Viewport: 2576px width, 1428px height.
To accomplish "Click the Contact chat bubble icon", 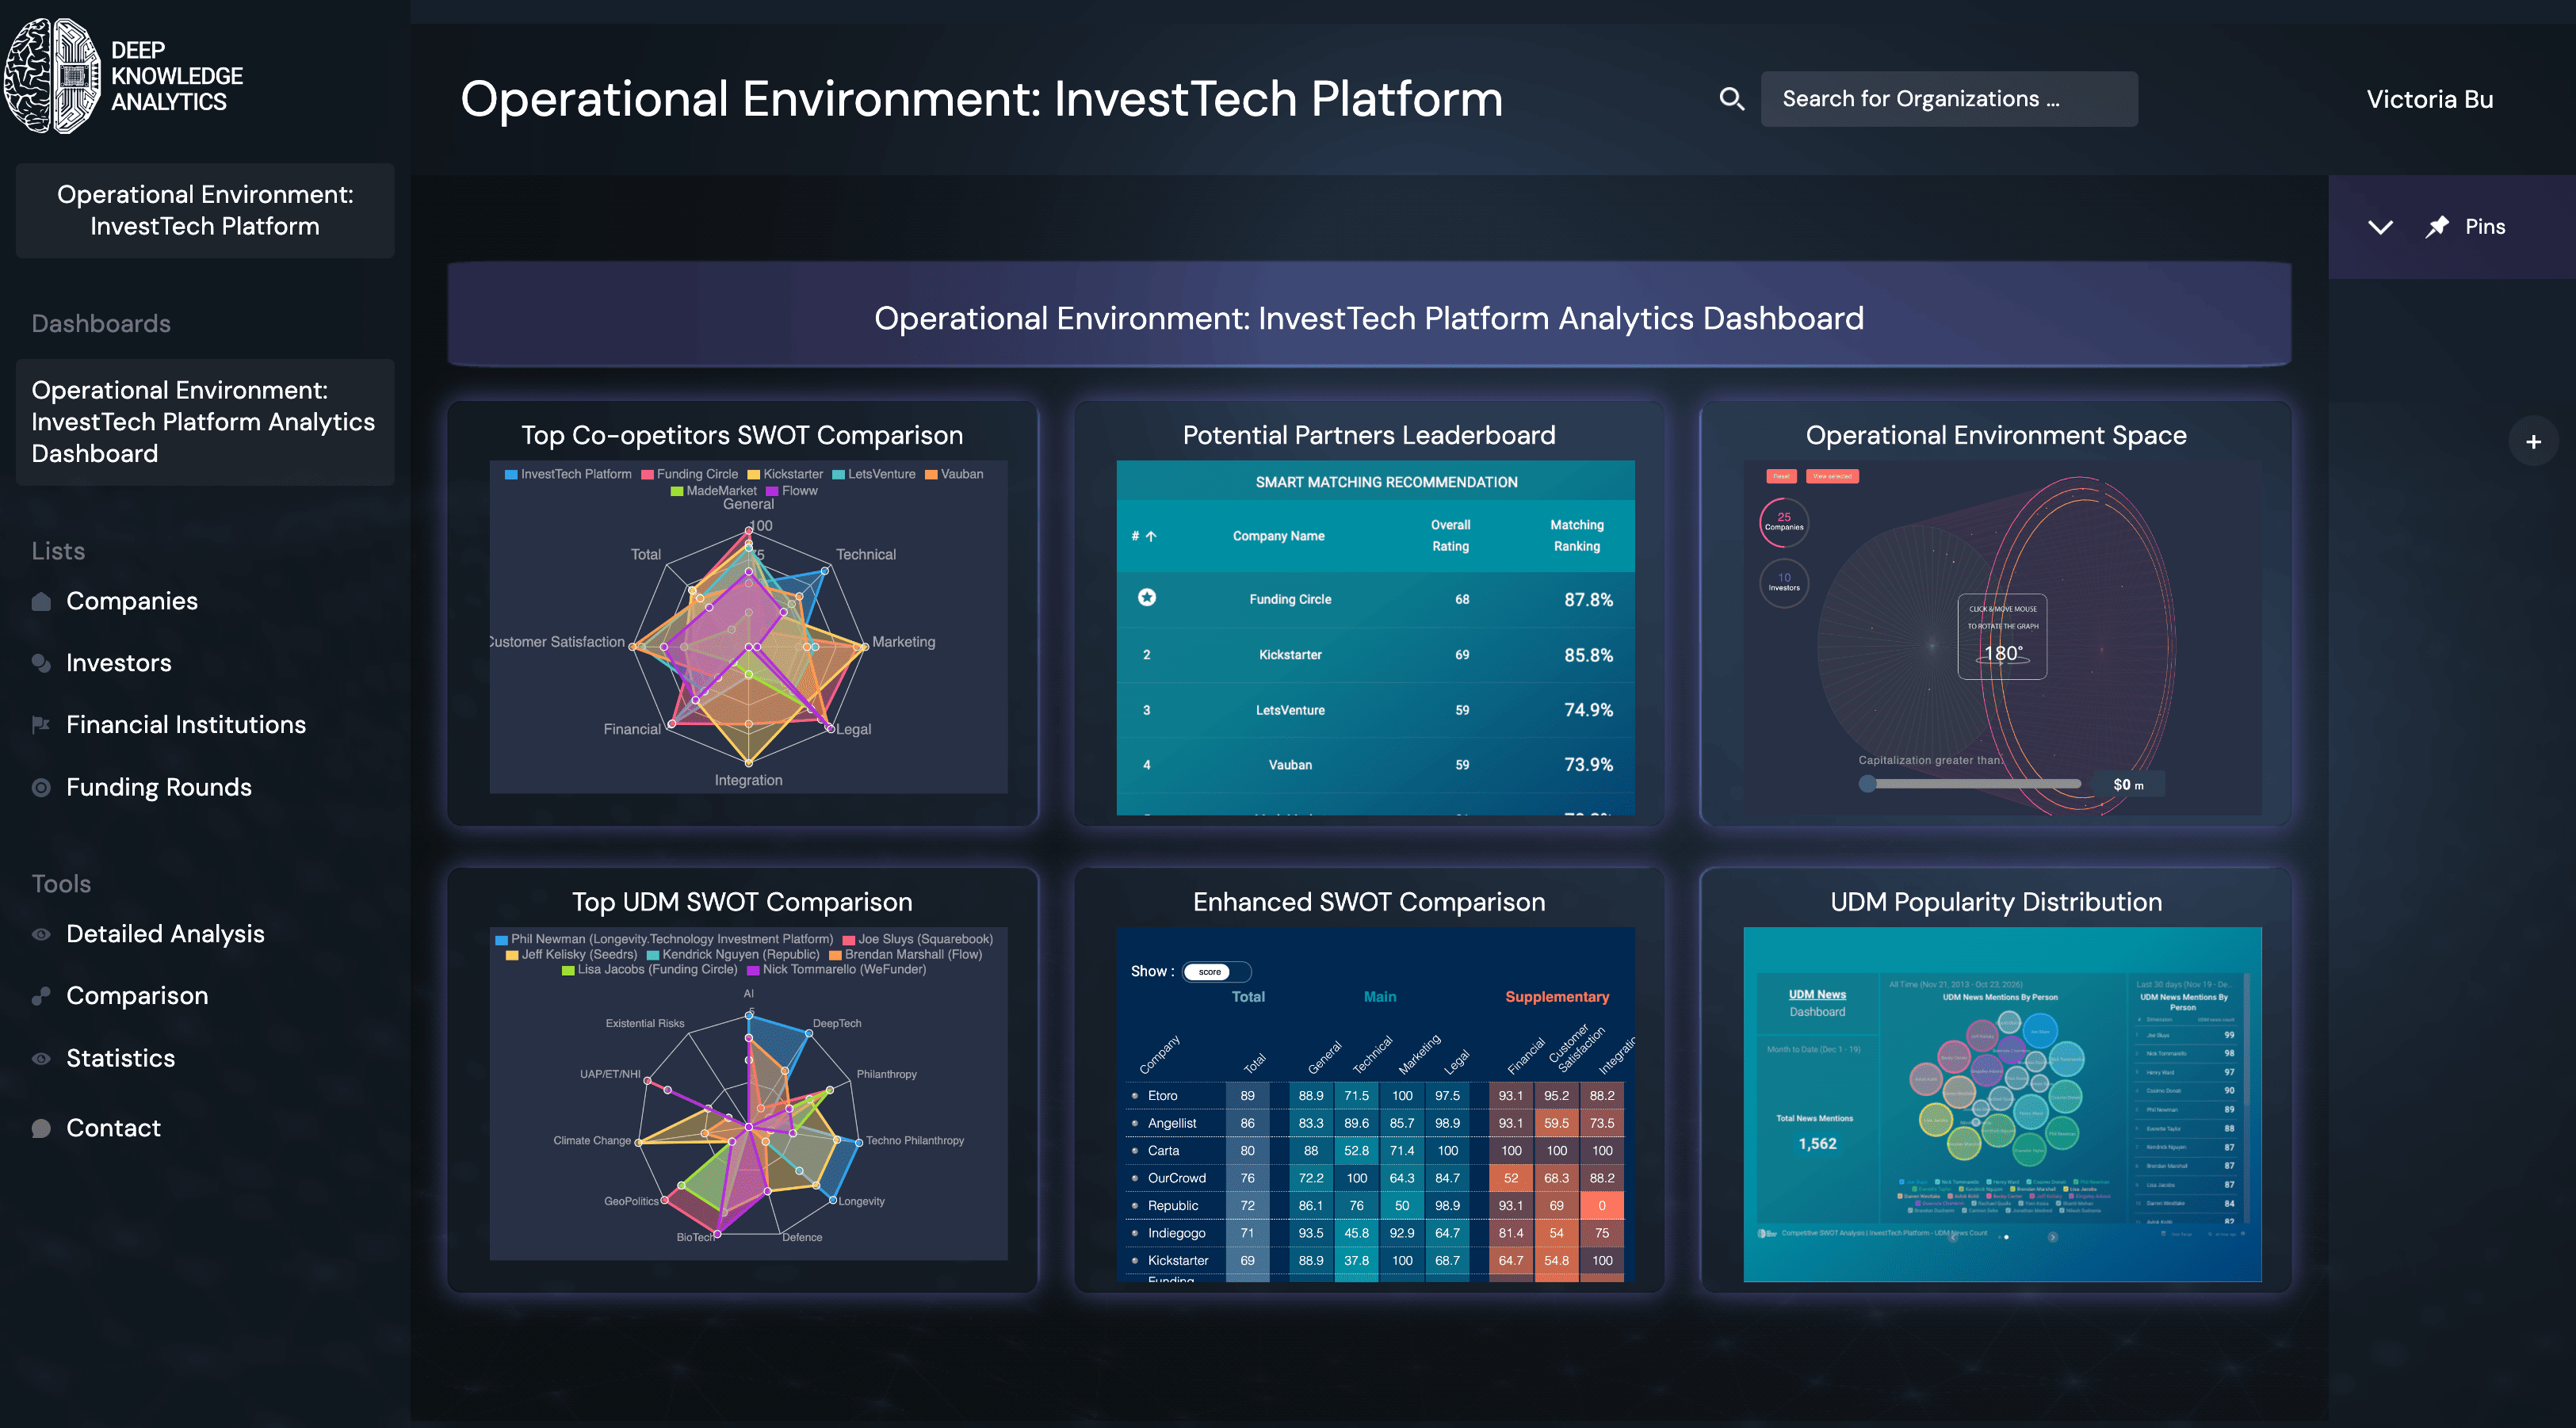I will 41,1128.
